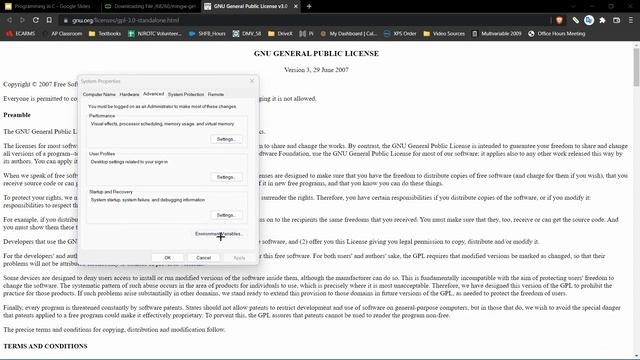Switch to Programming in C Google Slides tab
The width and height of the screenshot is (640, 360).
click(x=49, y=6)
